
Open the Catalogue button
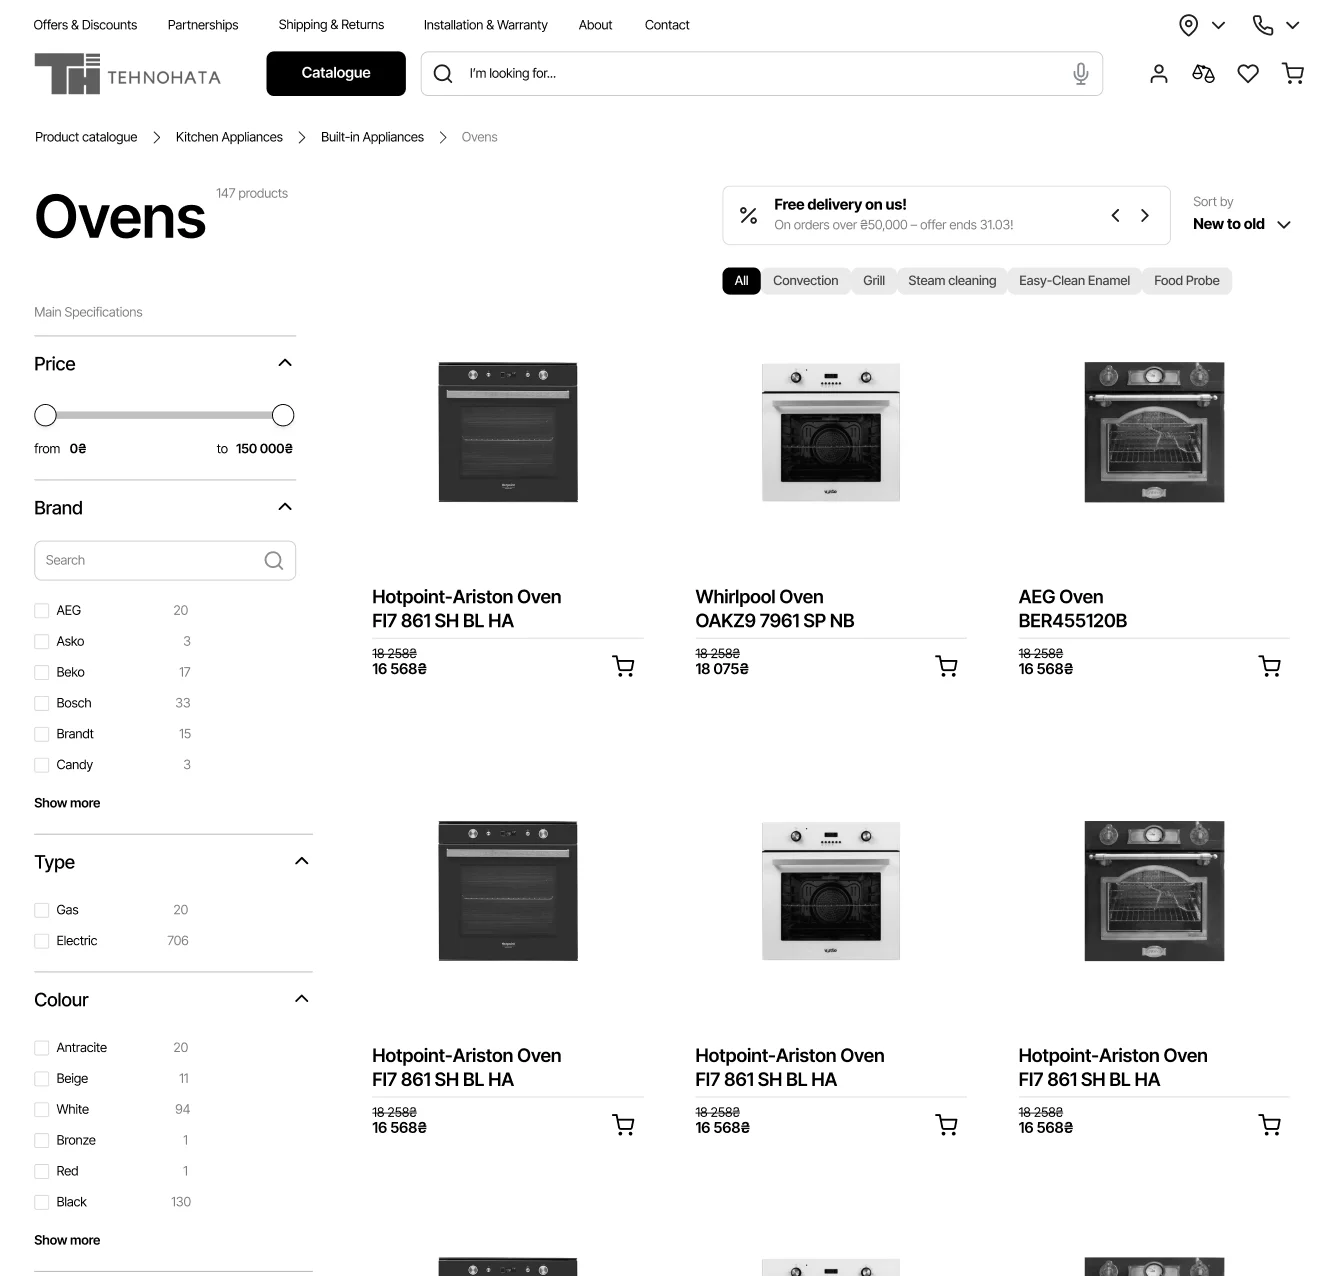point(335,73)
